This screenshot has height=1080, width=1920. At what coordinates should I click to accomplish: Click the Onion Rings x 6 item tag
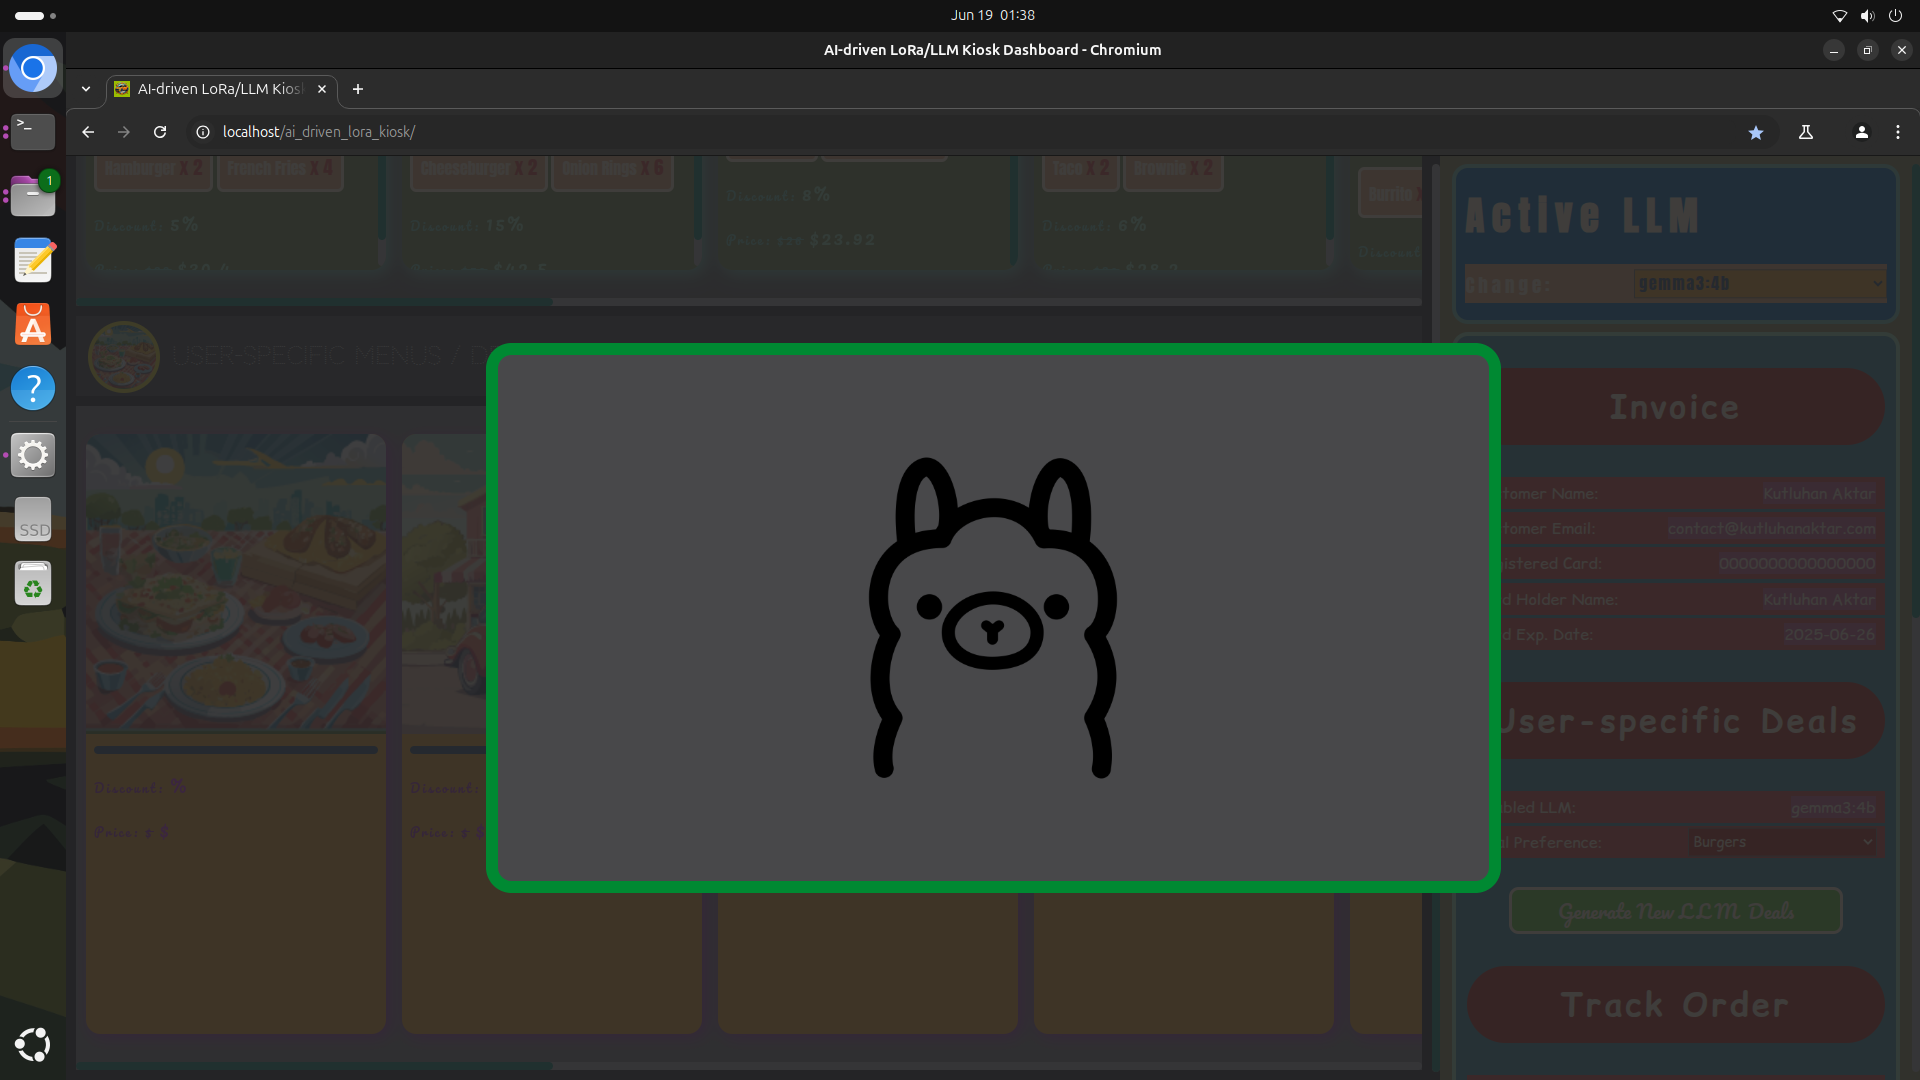[x=612, y=169]
